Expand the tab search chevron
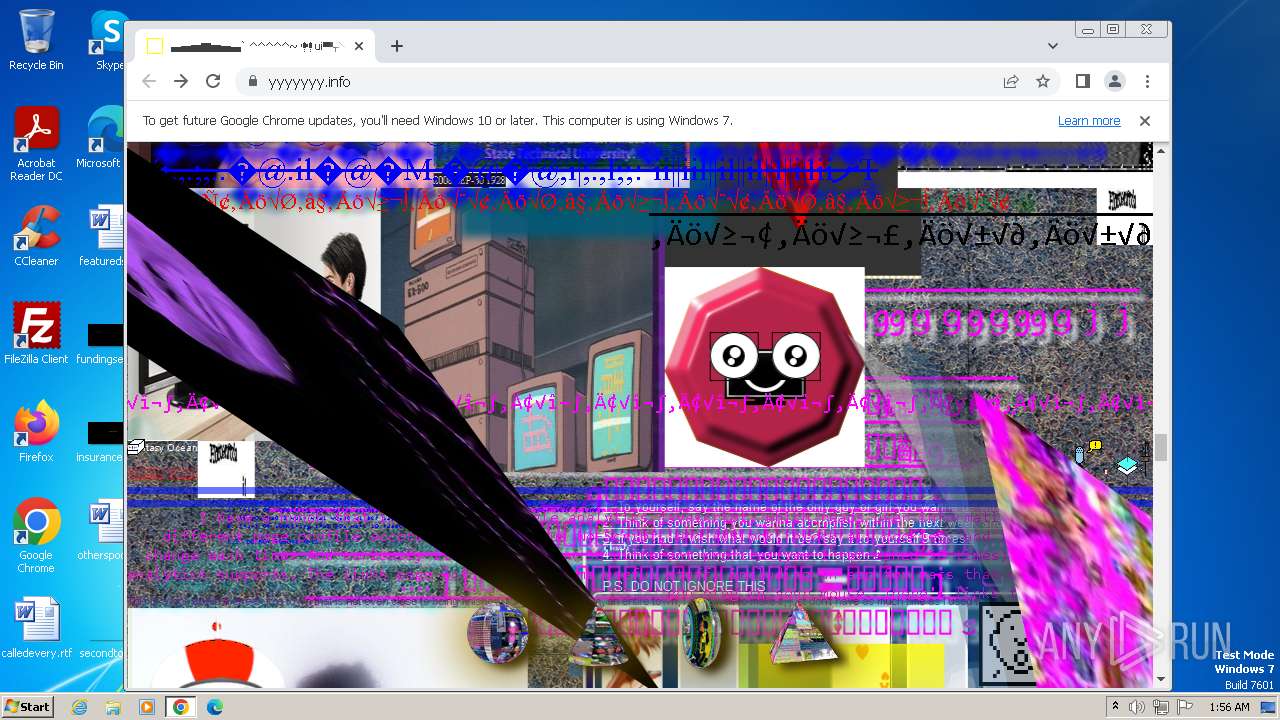Viewport: 1280px width, 720px height. [x=1053, y=46]
